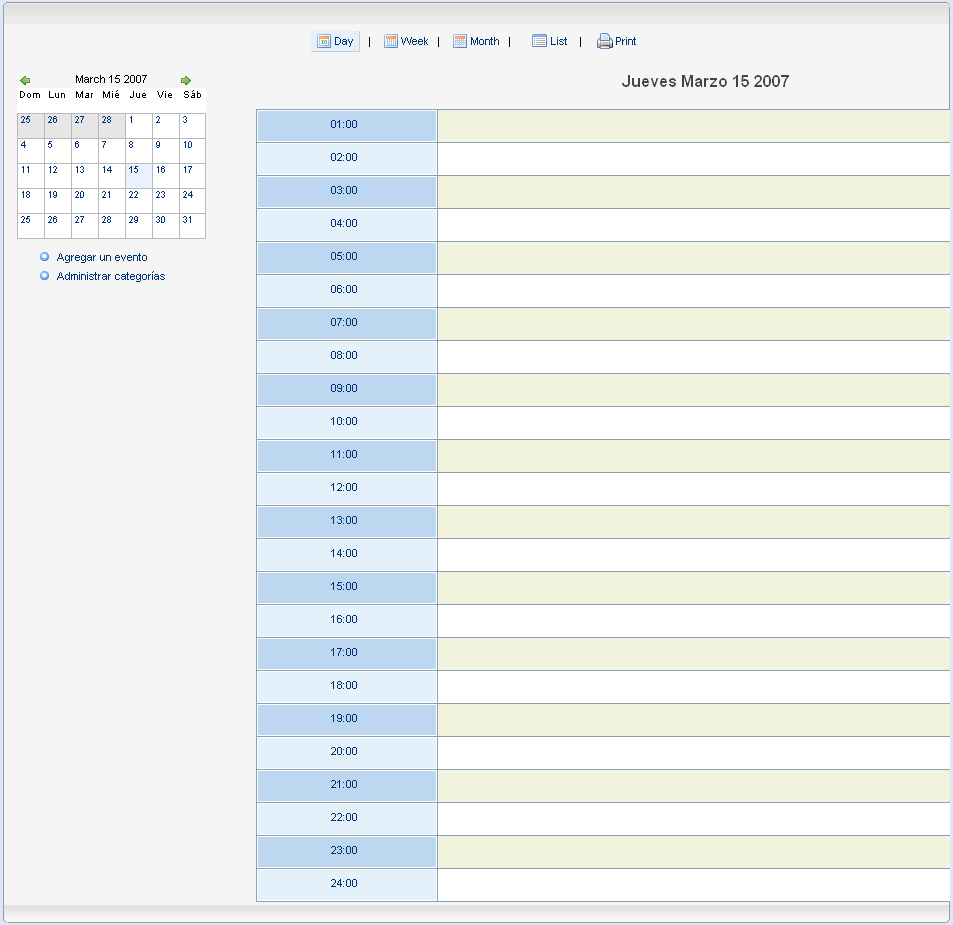
Task: Click the 21:00 time slot label
Action: click(346, 786)
